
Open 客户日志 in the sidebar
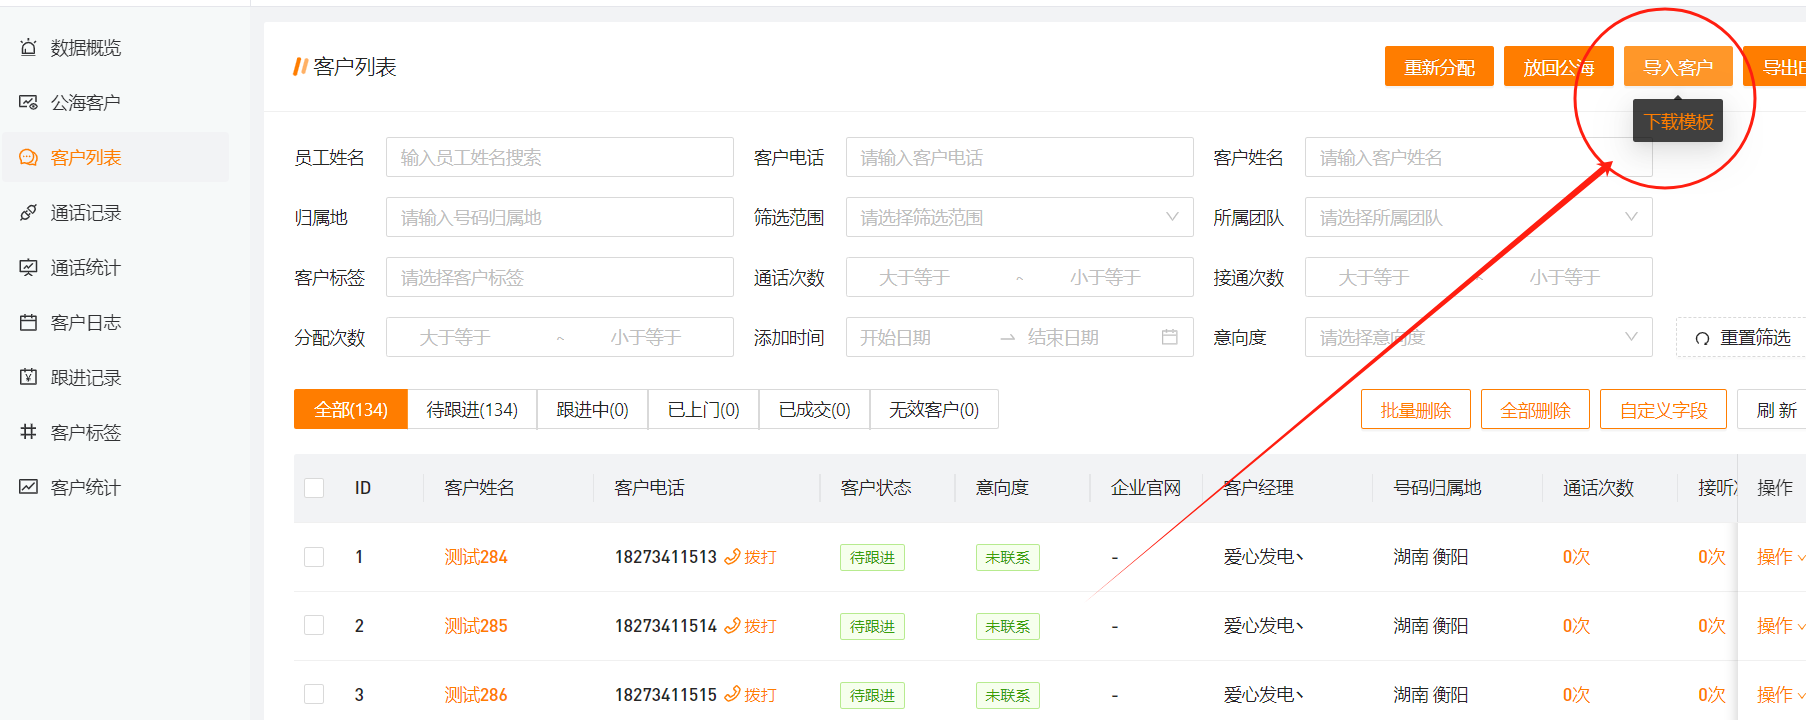pos(86,322)
